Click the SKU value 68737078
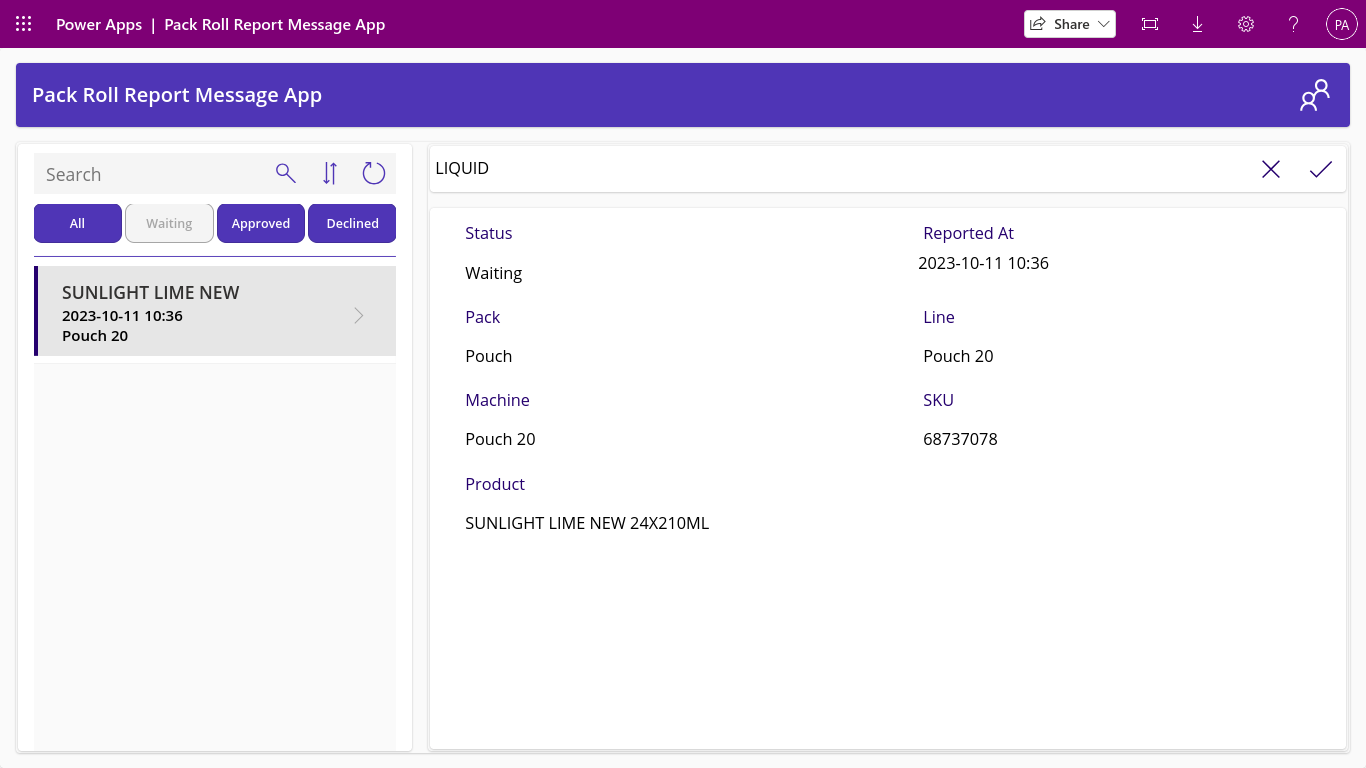Image resolution: width=1366 pixels, height=768 pixels. click(x=960, y=439)
